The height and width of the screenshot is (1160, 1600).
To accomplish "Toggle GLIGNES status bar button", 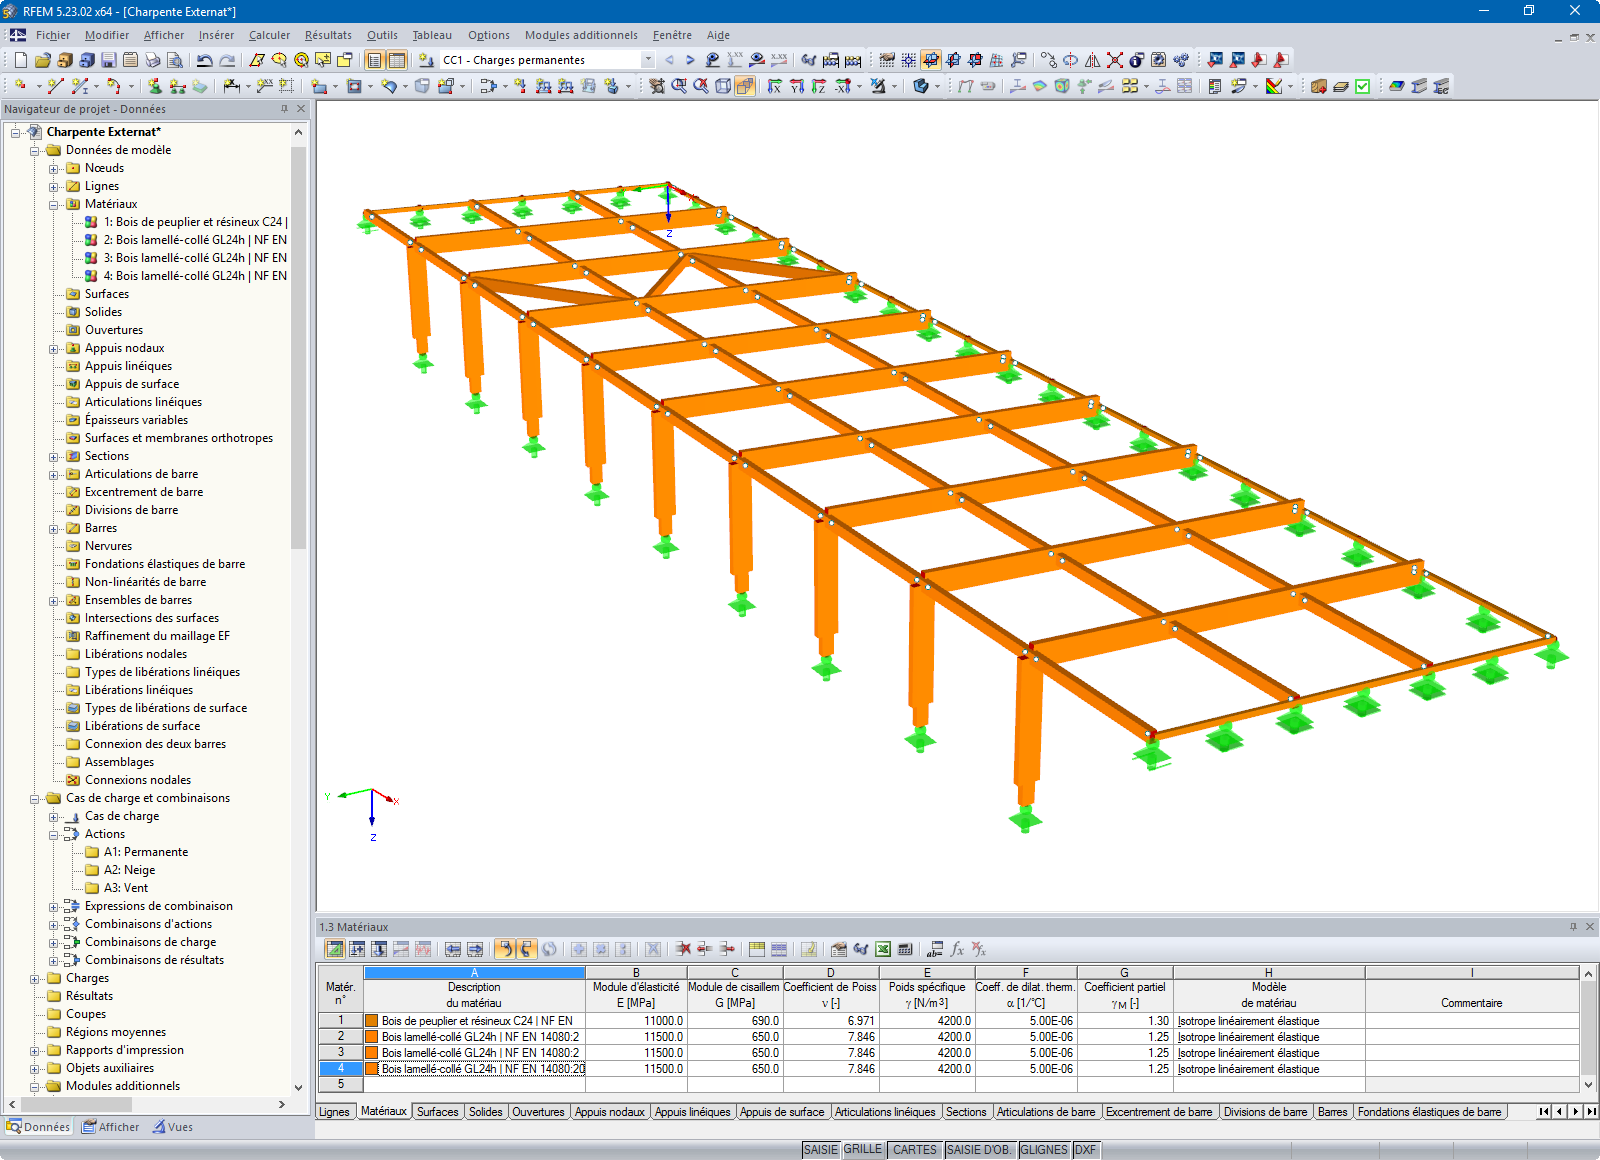I will pyautogui.click(x=1044, y=1150).
